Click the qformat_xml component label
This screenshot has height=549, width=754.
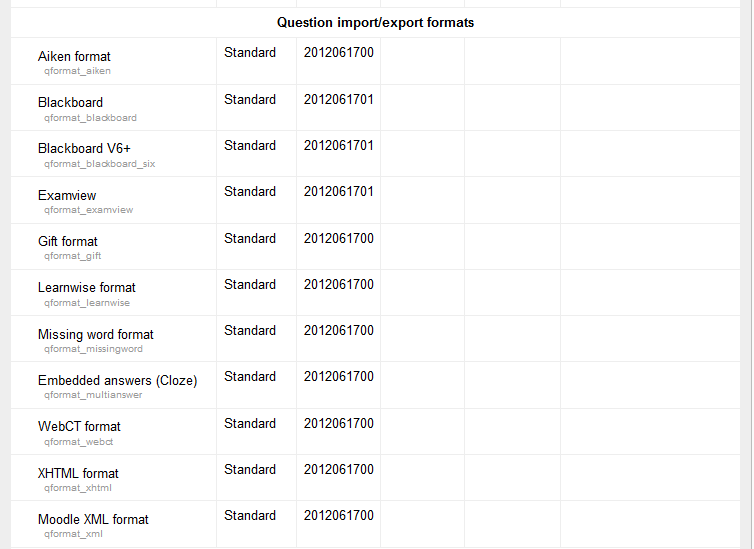pyautogui.click(x=73, y=534)
